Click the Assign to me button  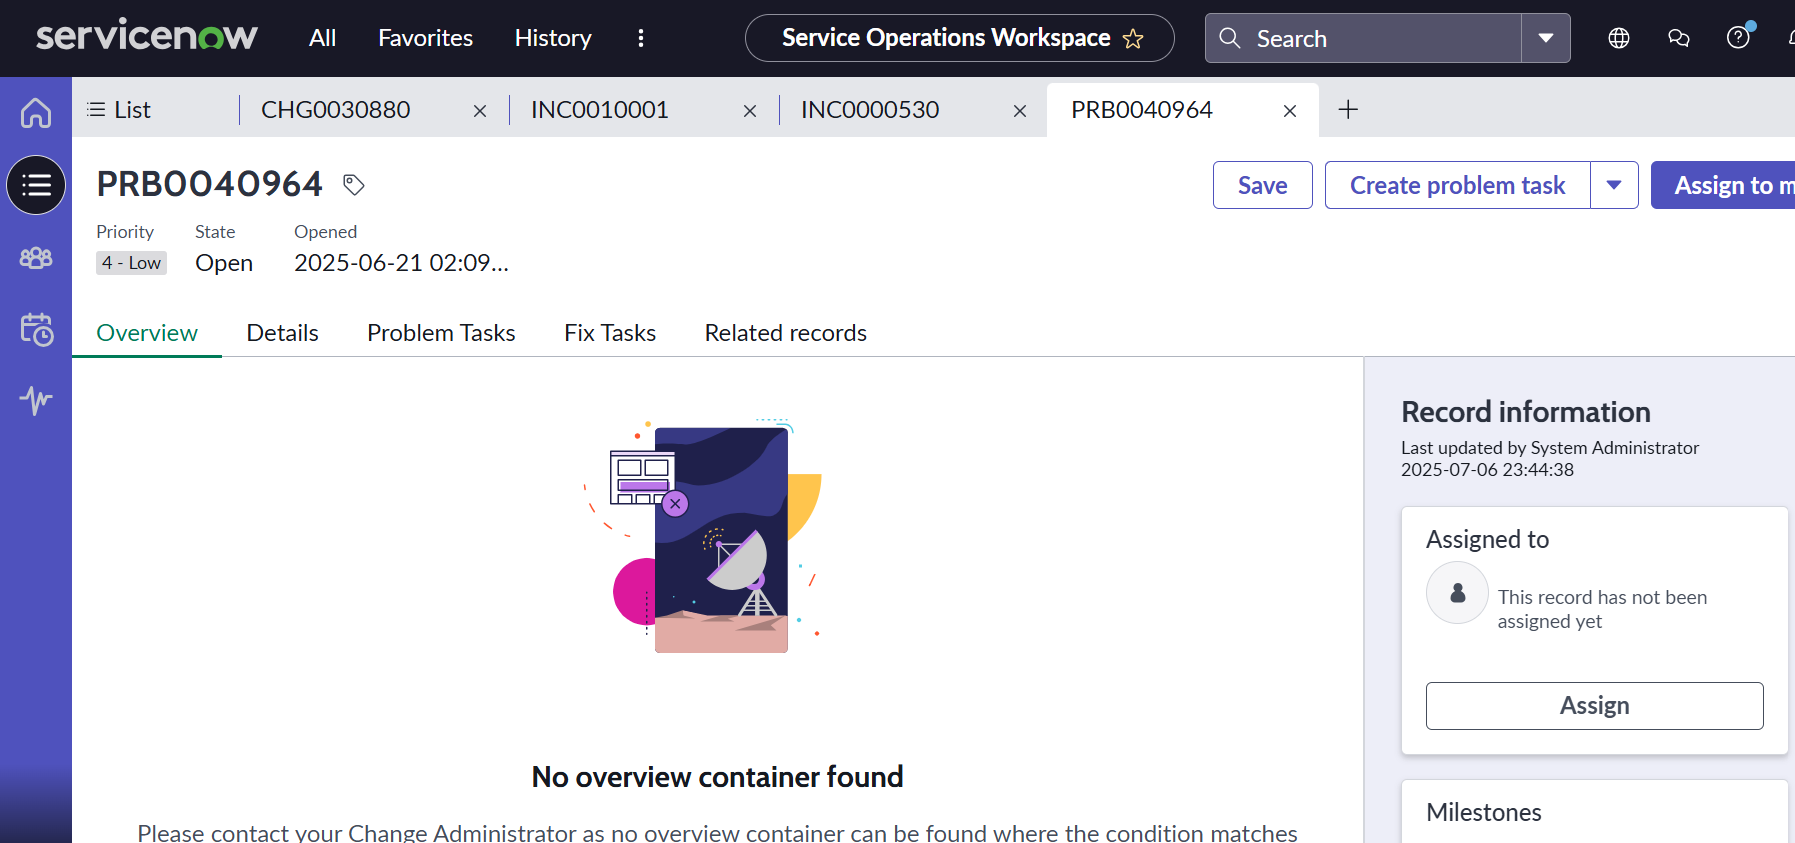1723,185
